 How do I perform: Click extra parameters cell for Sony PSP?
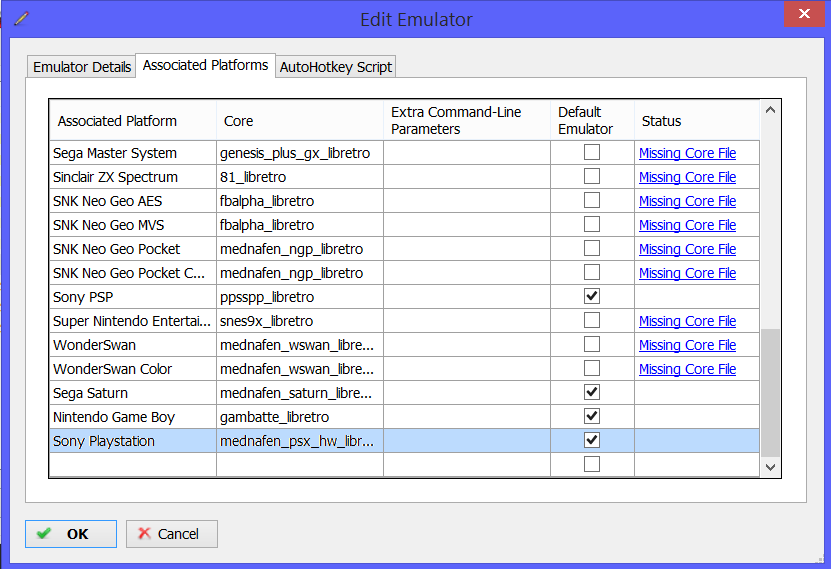pyautogui.click(x=467, y=297)
